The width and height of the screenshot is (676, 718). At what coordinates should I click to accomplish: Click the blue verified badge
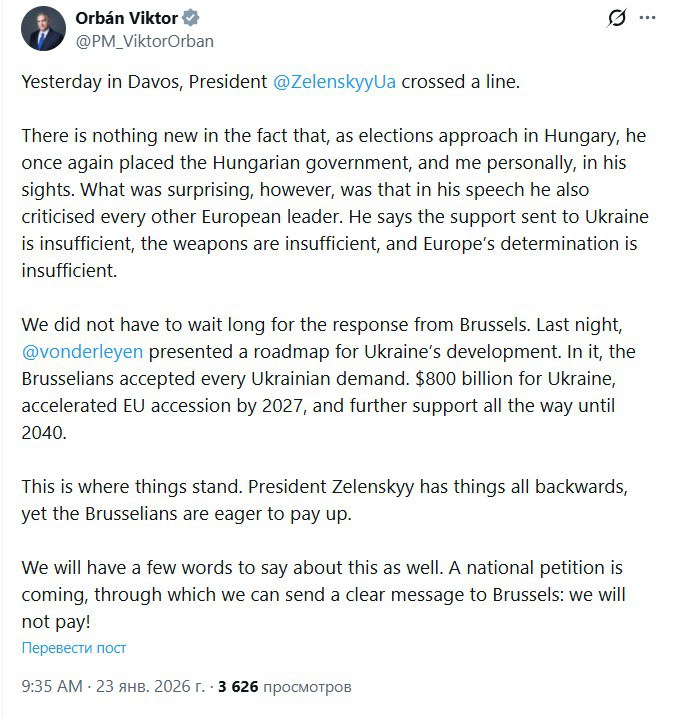point(190,18)
